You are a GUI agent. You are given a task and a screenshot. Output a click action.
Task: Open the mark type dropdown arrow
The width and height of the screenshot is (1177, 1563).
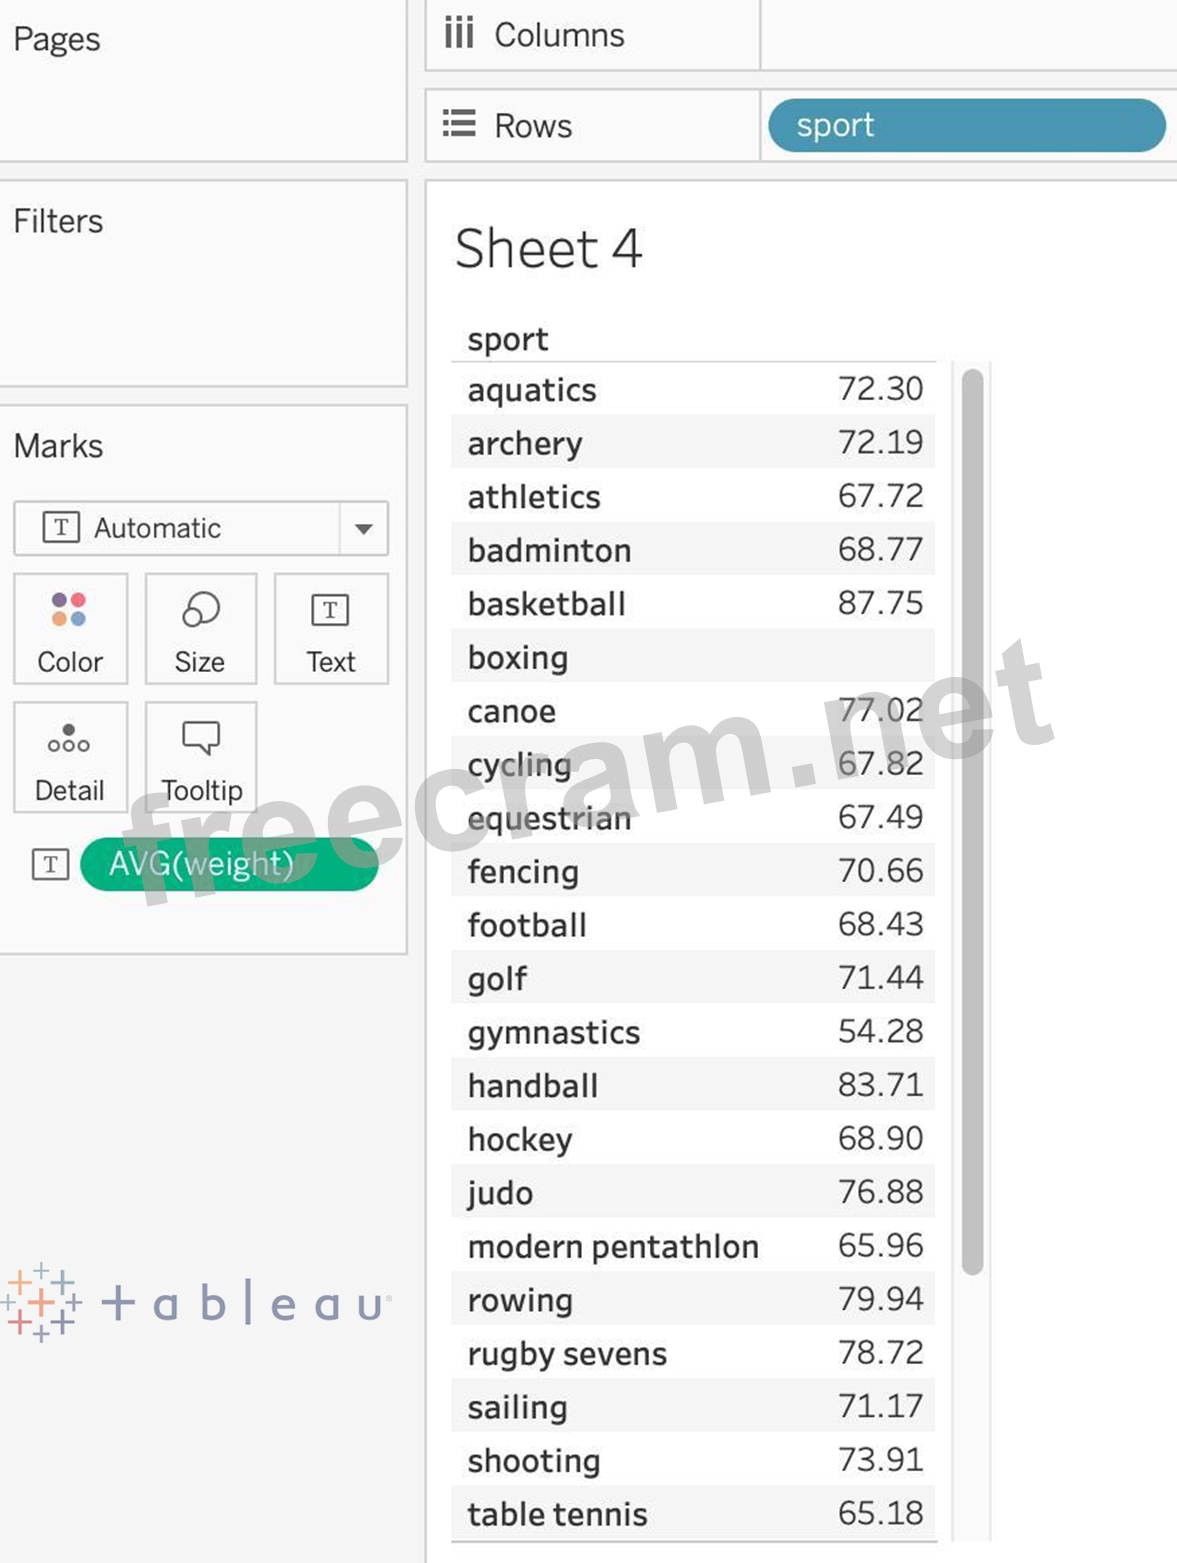point(364,528)
